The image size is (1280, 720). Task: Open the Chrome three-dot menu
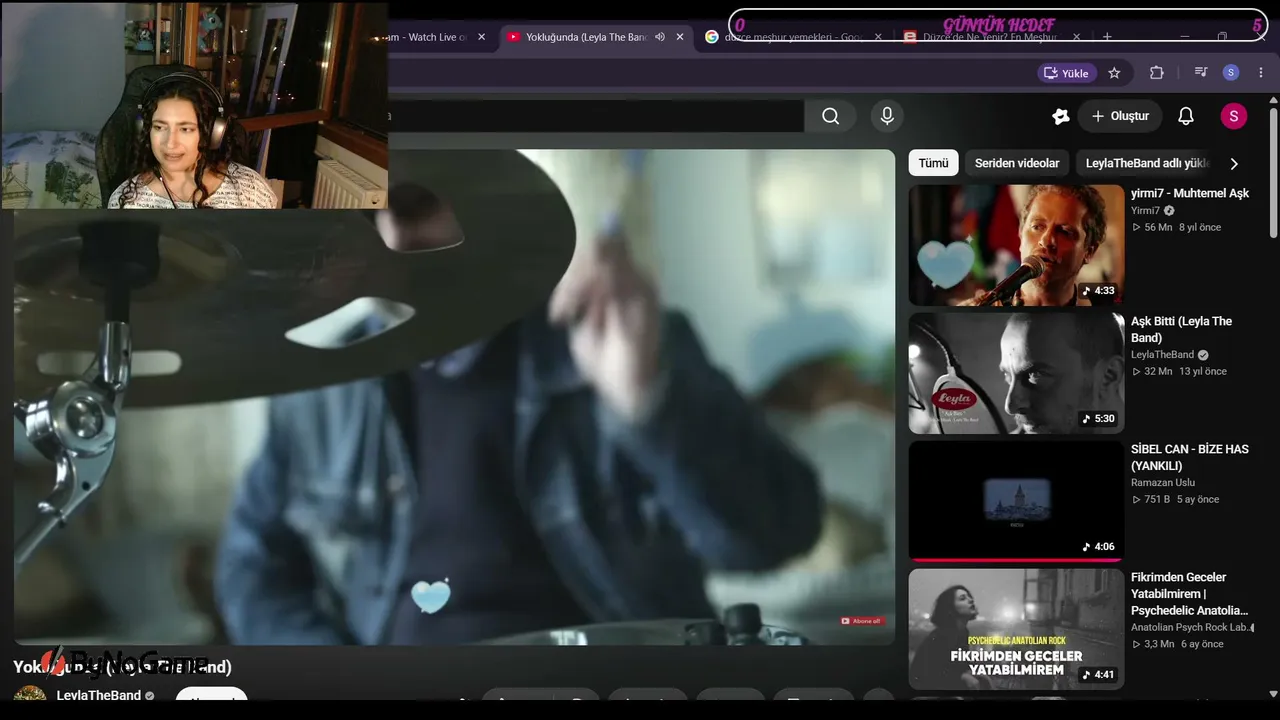(1261, 73)
